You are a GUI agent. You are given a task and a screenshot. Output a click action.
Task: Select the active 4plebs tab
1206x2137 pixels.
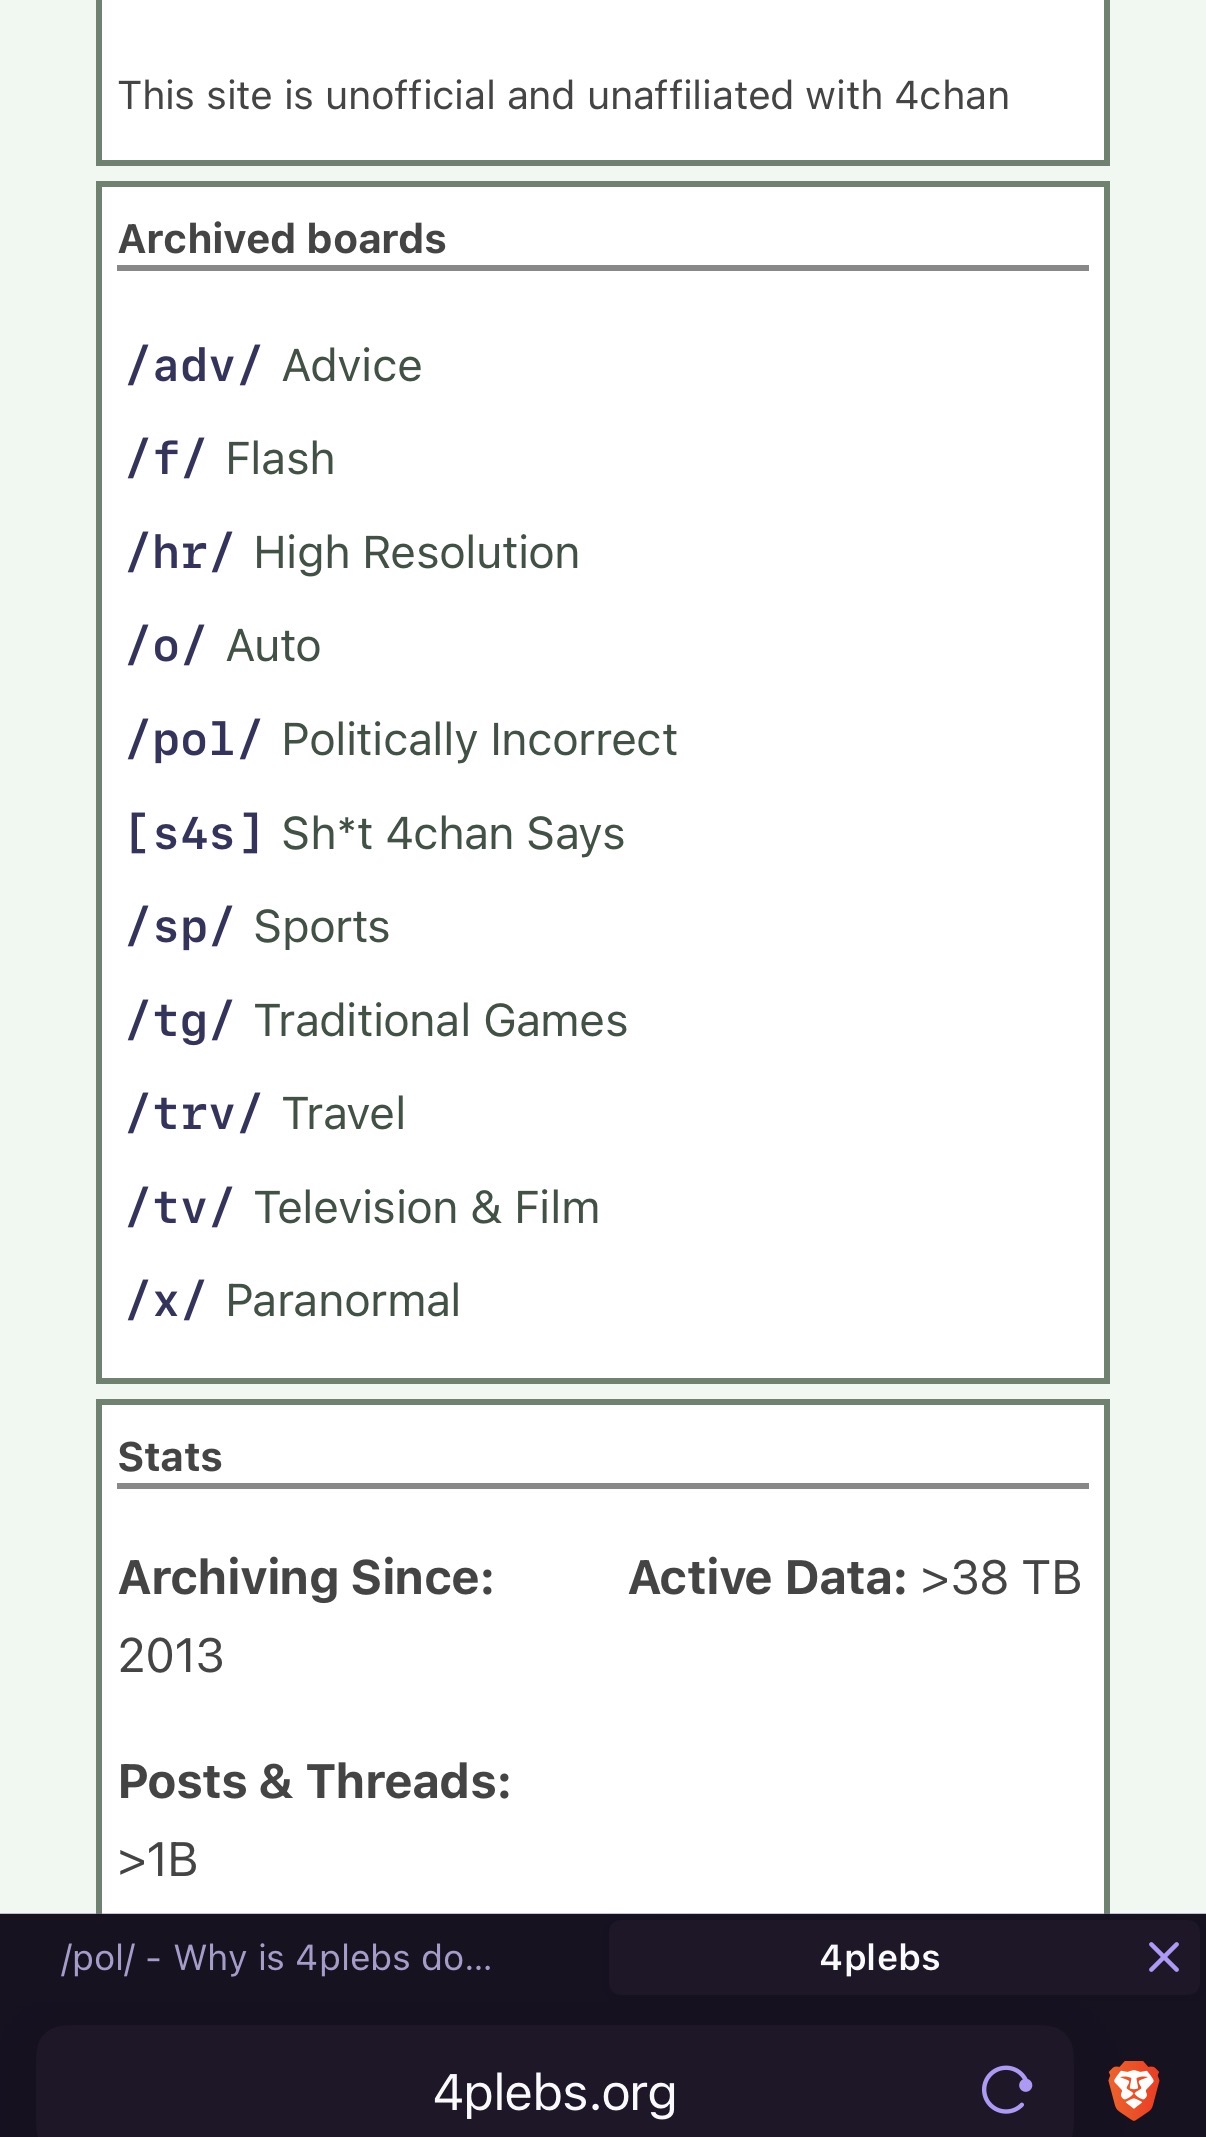pyautogui.click(x=880, y=1957)
